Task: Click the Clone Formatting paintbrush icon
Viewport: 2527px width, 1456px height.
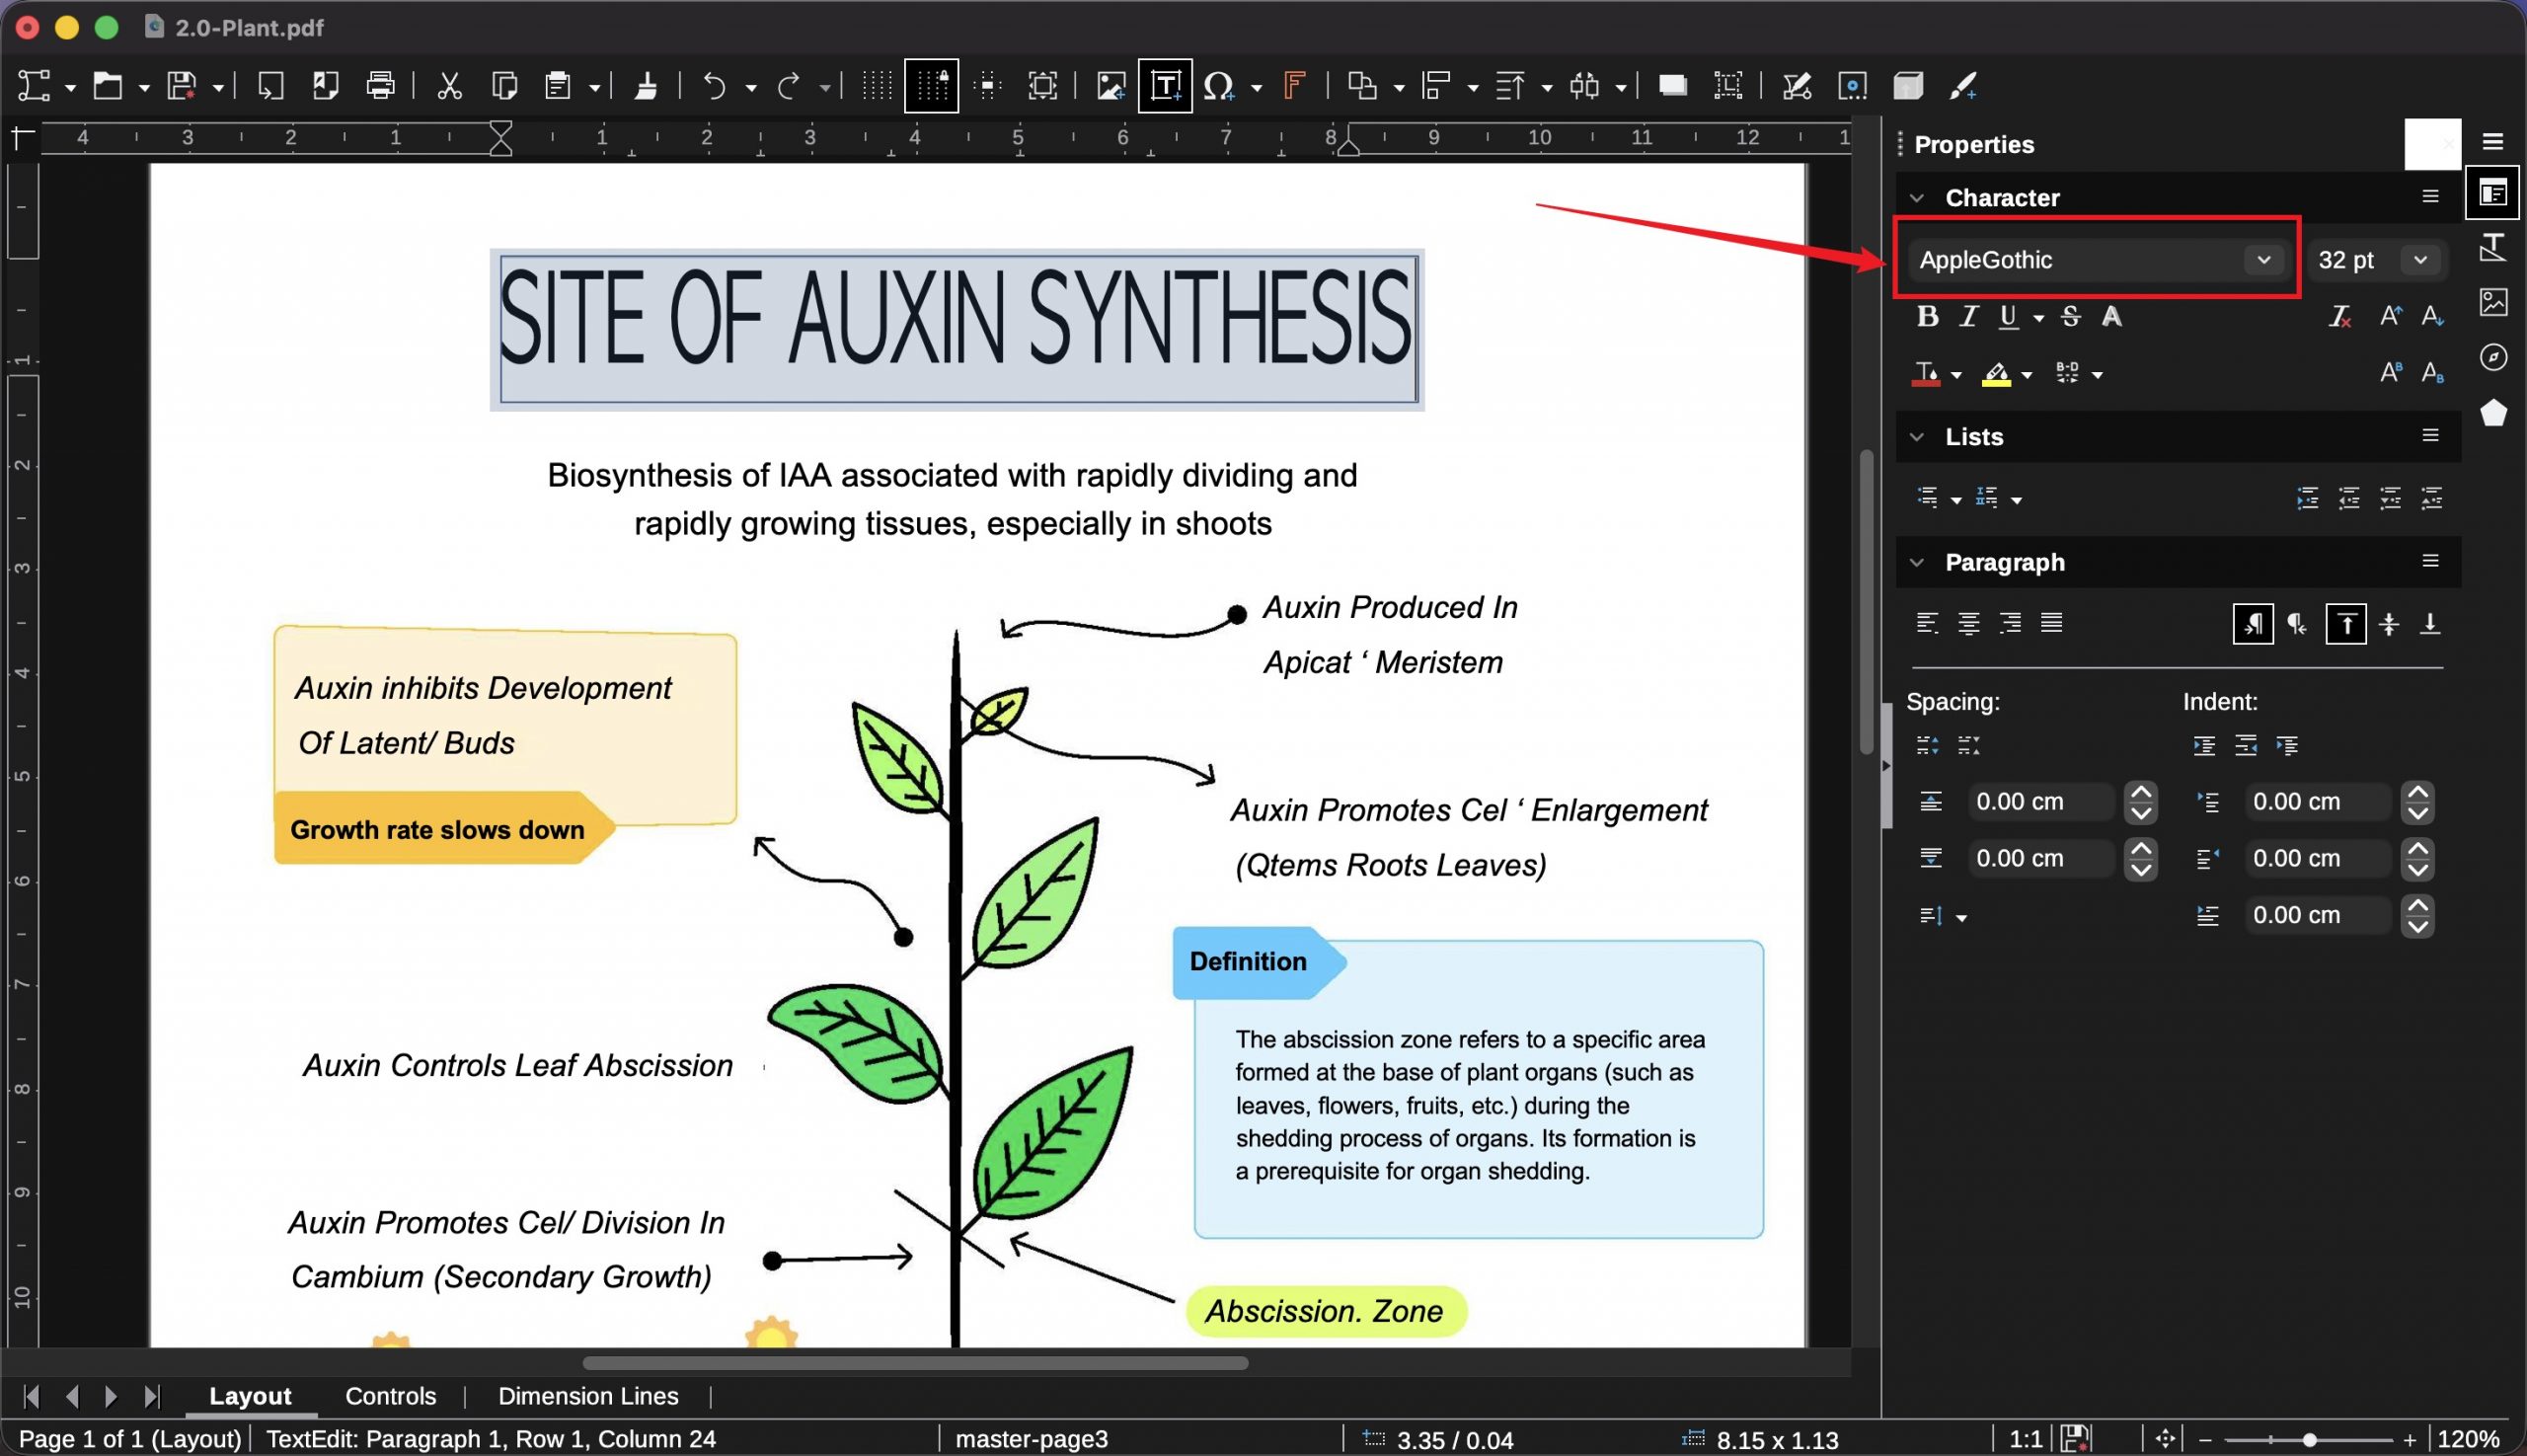Action: click(x=646, y=86)
